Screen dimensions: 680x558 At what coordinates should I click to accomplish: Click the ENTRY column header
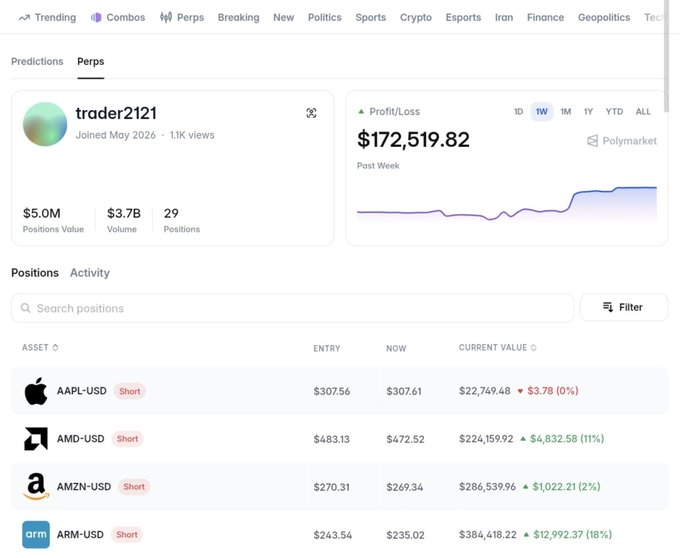pos(327,348)
